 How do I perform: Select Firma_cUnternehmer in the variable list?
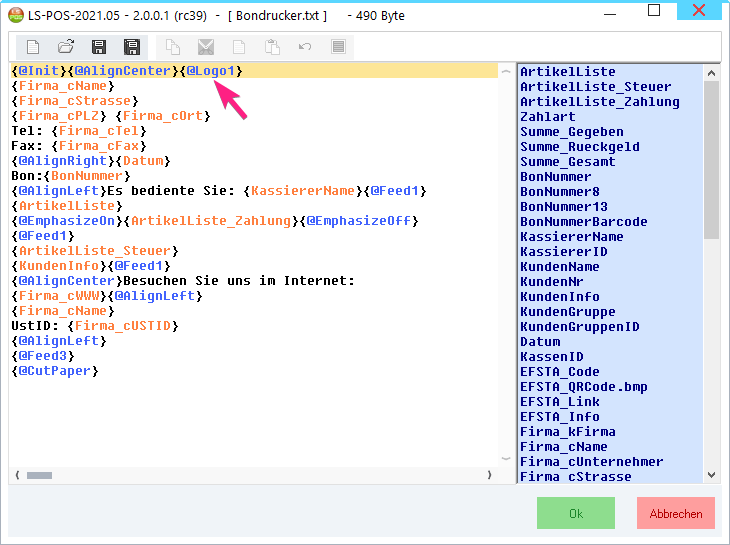592,462
